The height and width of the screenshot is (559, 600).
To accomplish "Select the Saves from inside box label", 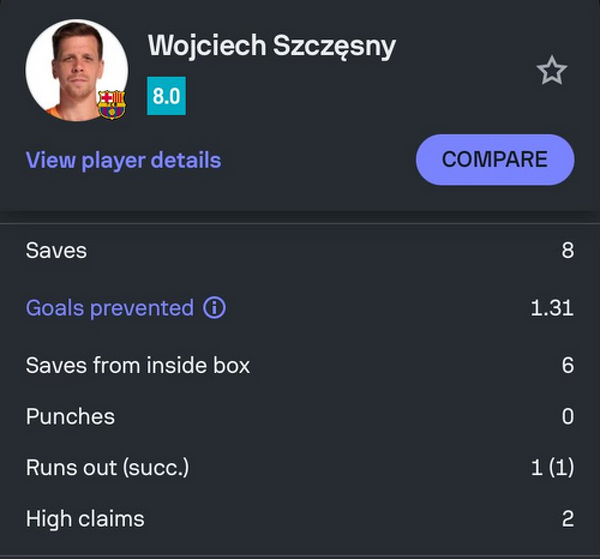I will click(138, 366).
